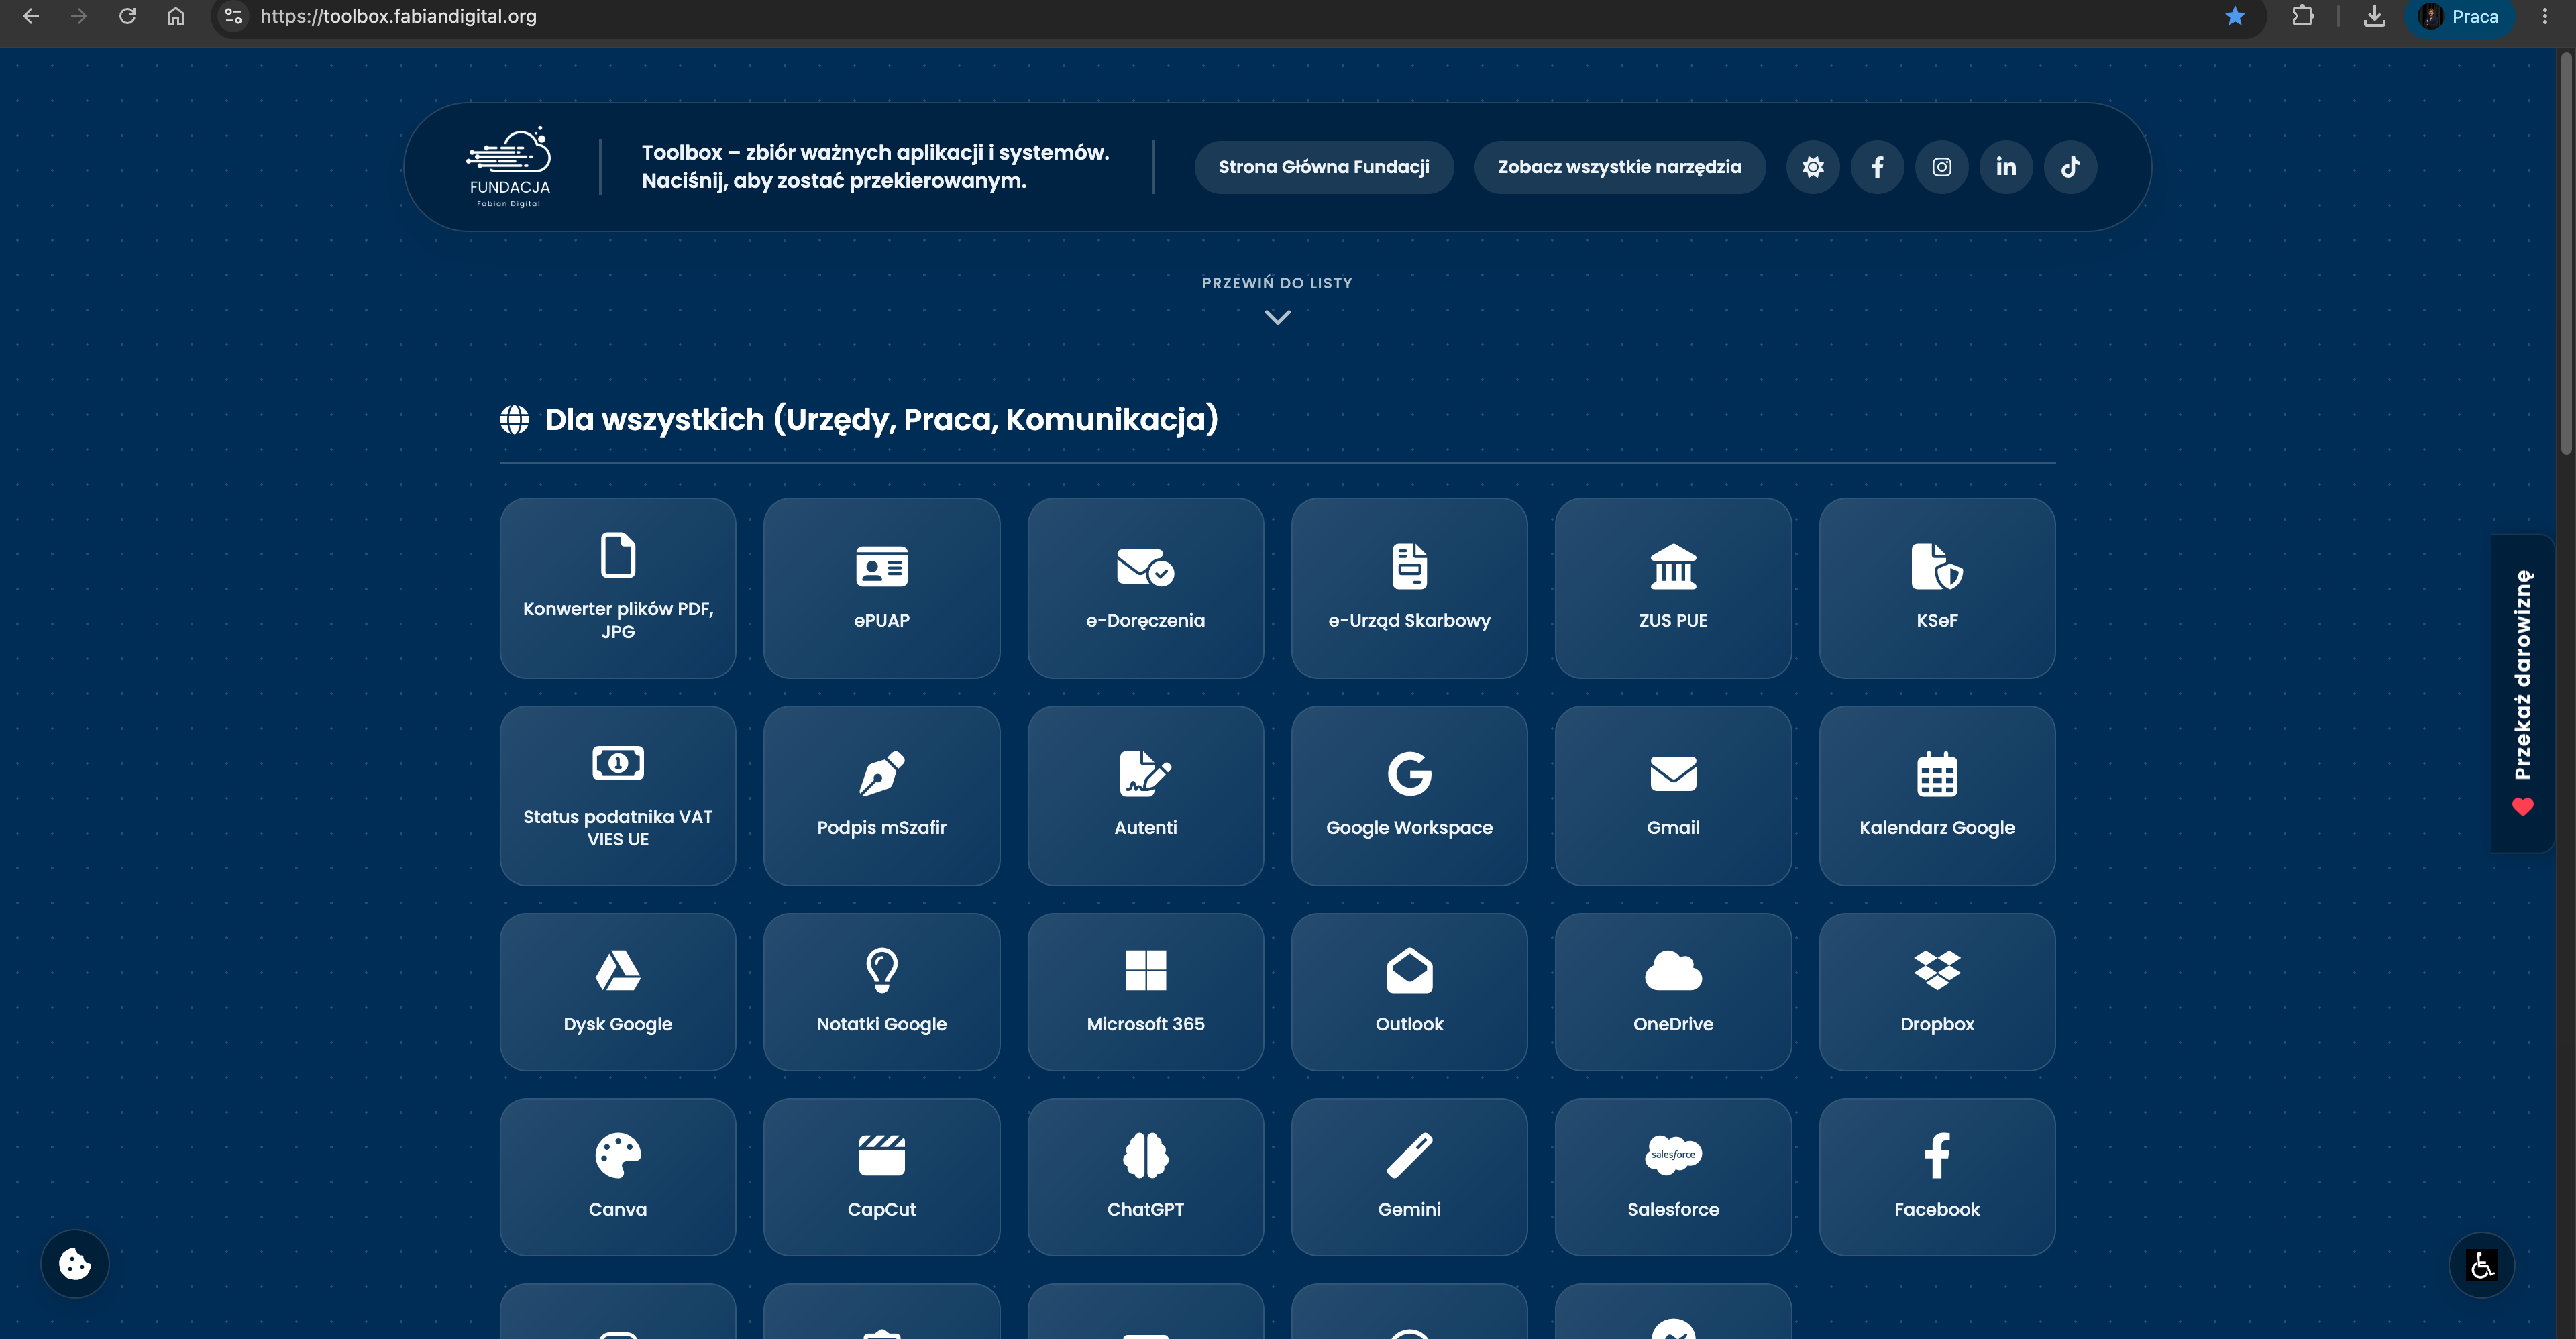
Task: Open cookie settings button
Action: [x=75, y=1264]
